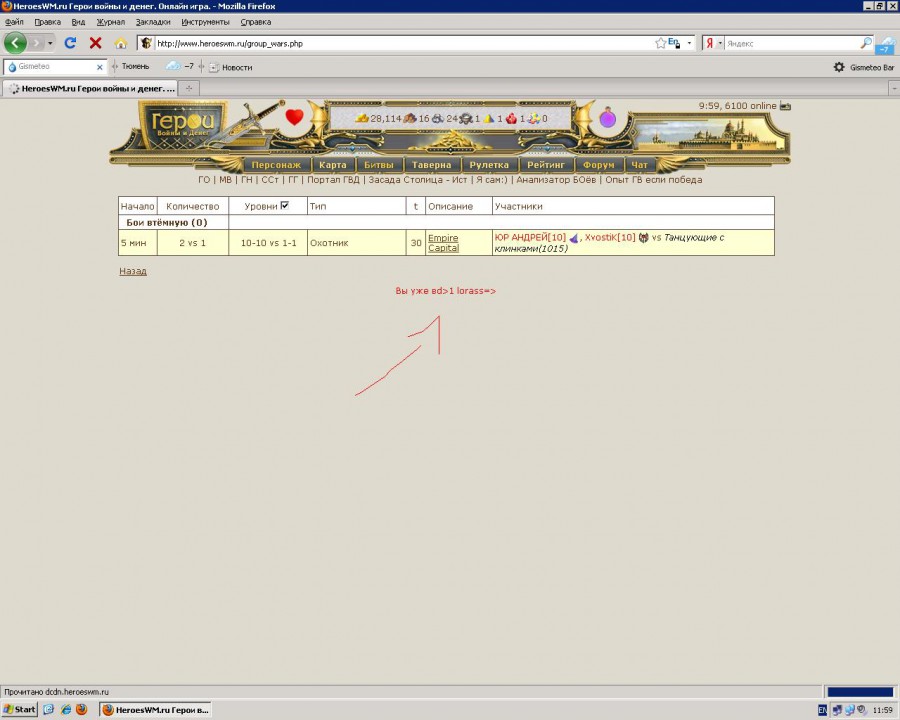Toggle the Уровни checkbox in table header
900x720 pixels.
coord(285,205)
